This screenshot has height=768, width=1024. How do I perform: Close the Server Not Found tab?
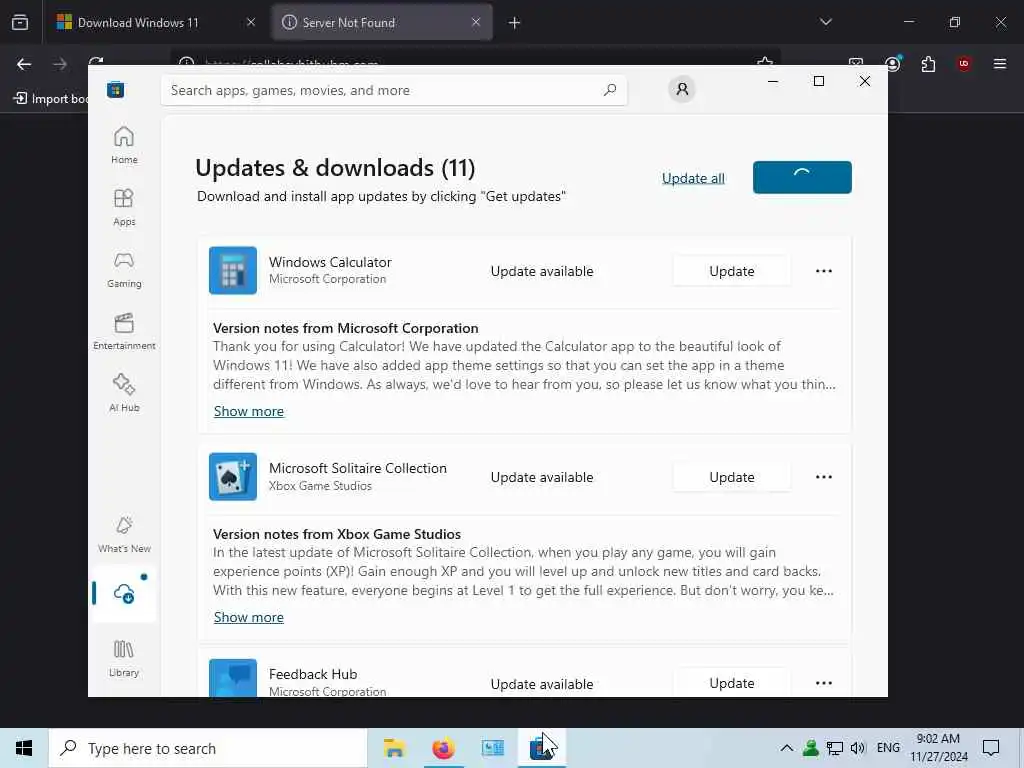(476, 23)
